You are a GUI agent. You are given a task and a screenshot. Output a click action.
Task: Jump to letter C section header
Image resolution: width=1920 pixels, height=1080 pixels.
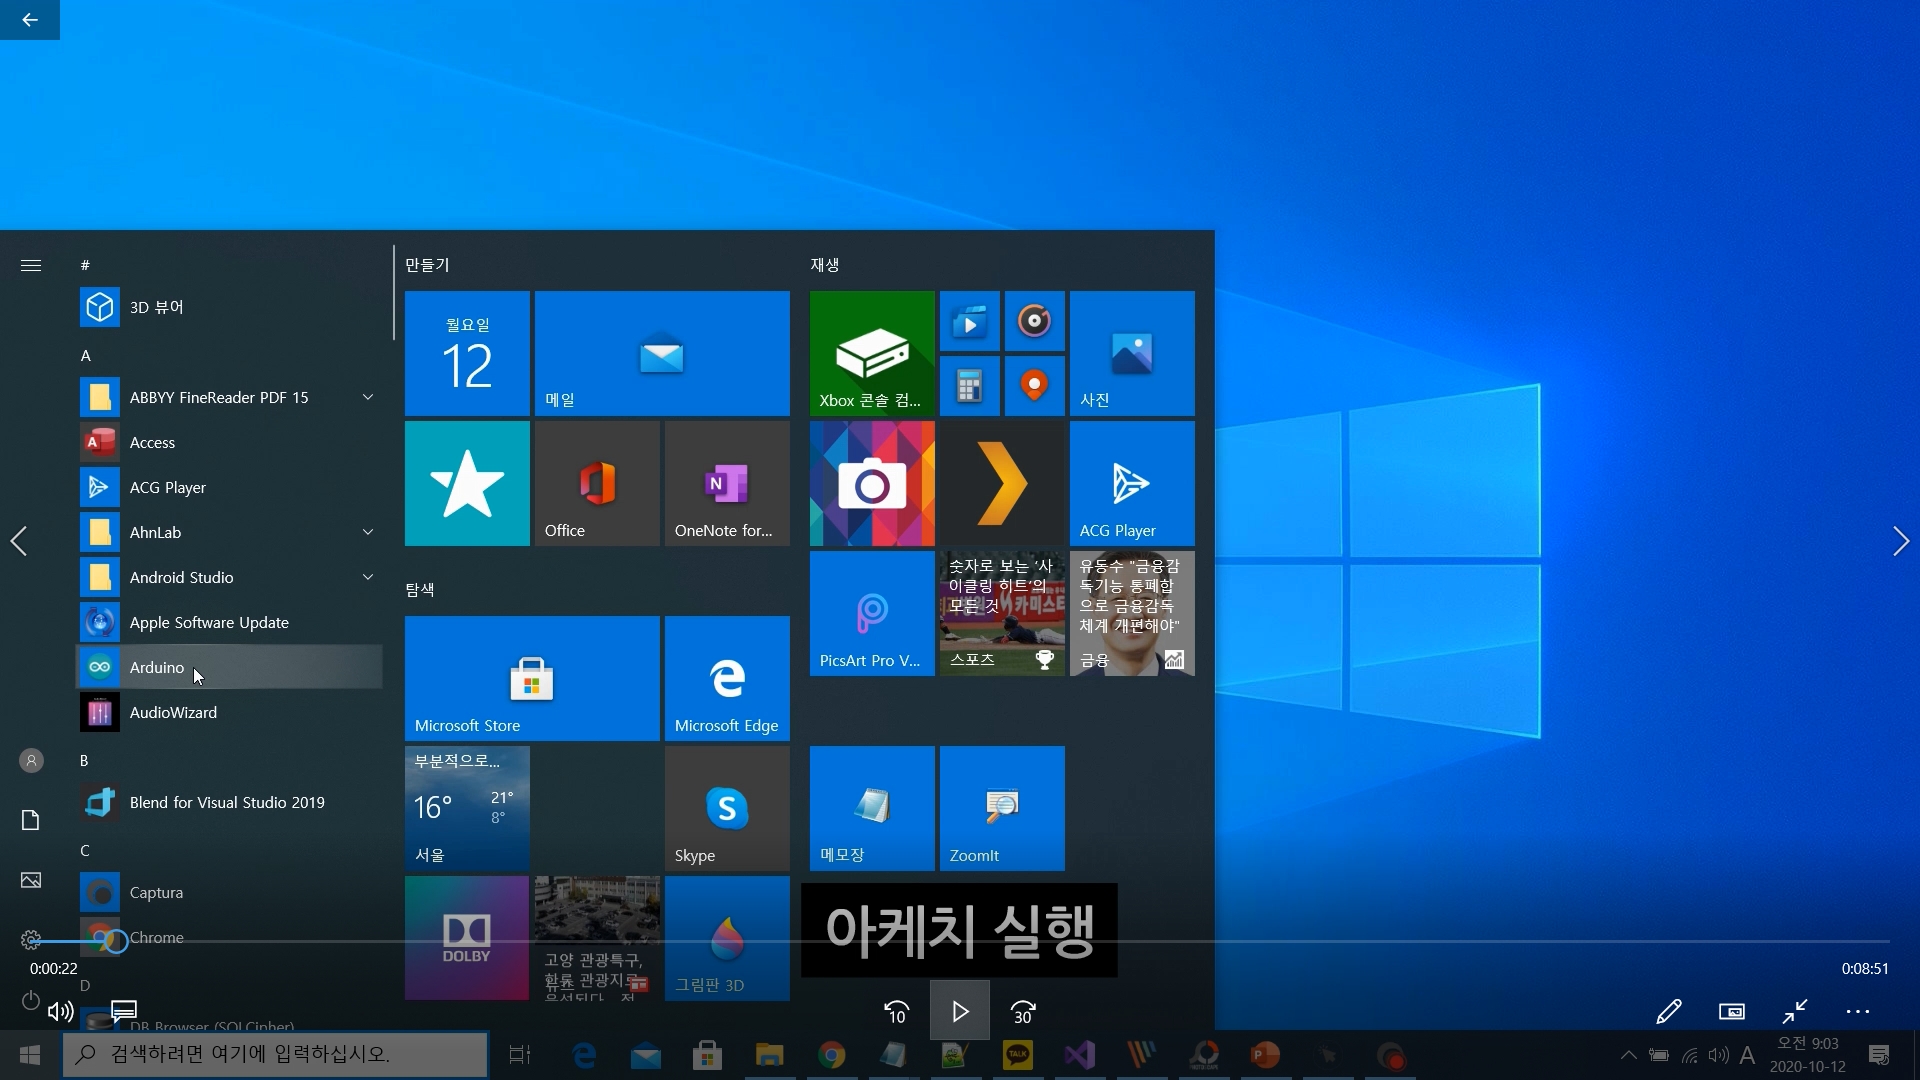85,850
